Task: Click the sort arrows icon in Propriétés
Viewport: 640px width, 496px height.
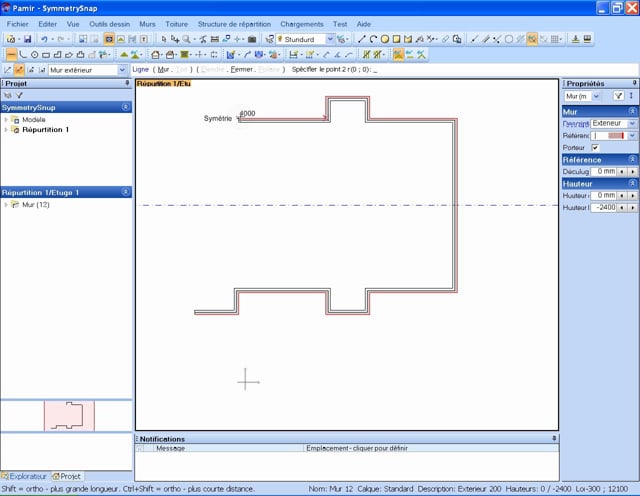Action: coord(631,96)
